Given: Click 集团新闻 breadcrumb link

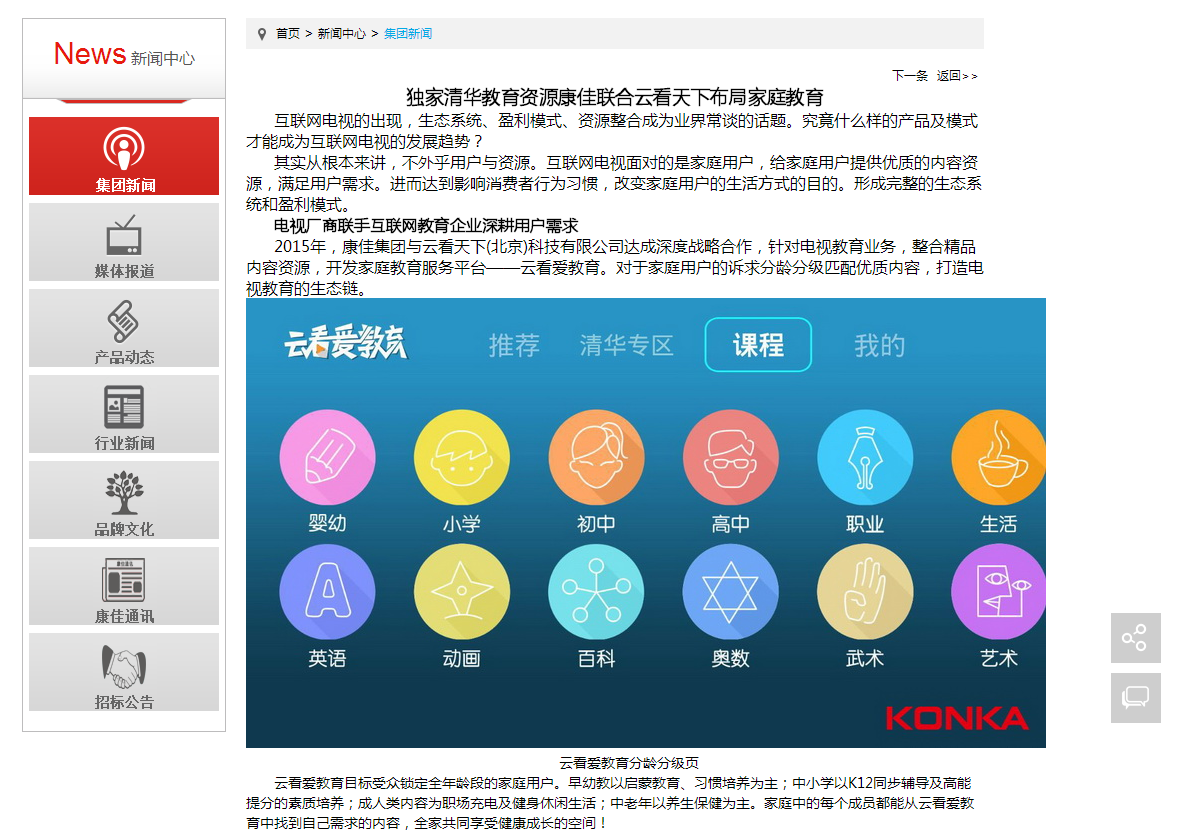Looking at the screenshot, I should pyautogui.click(x=408, y=34).
